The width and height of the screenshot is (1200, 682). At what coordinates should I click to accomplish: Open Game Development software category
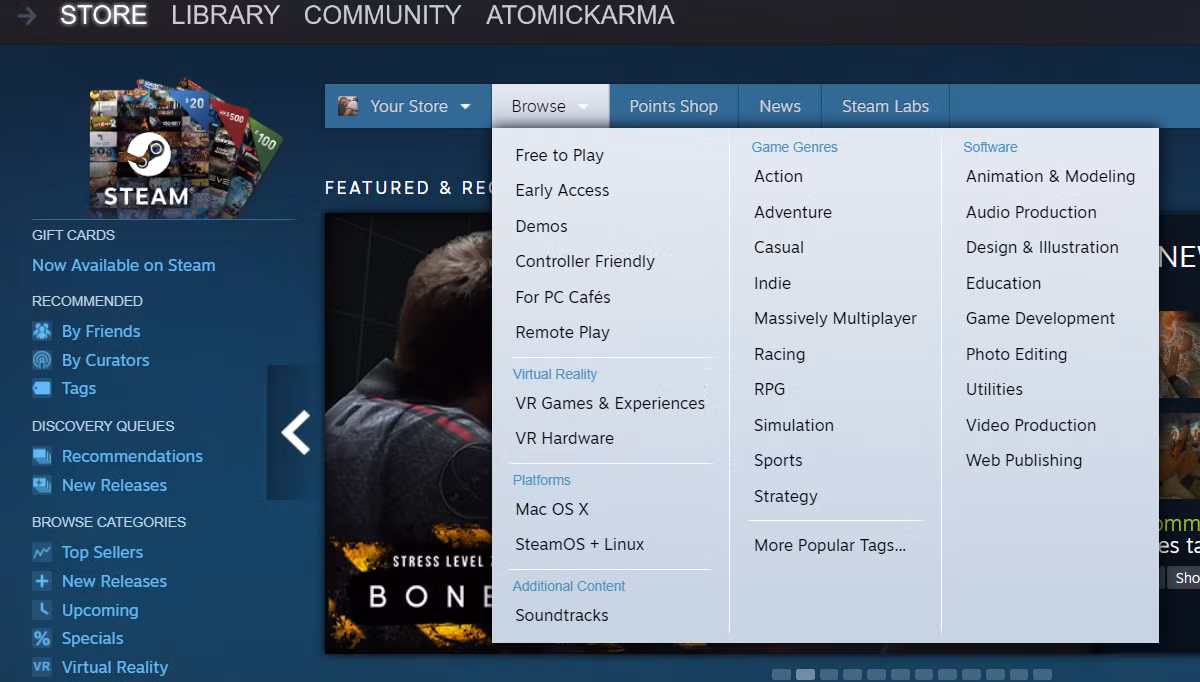(1040, 318)
